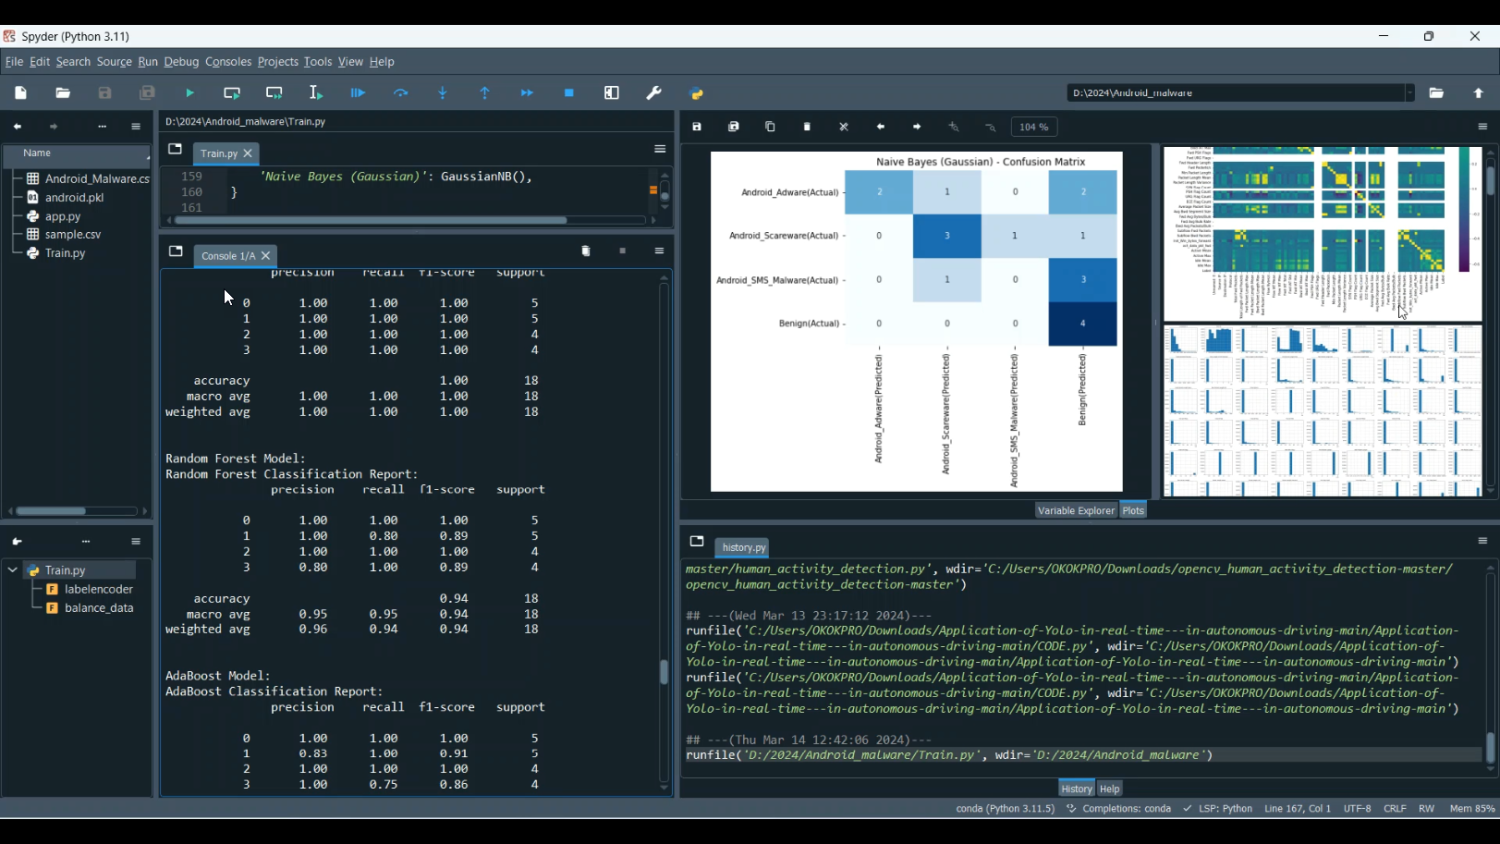
Task: Click Run current cell toolbar icon
Action: (x=232, y=93)
